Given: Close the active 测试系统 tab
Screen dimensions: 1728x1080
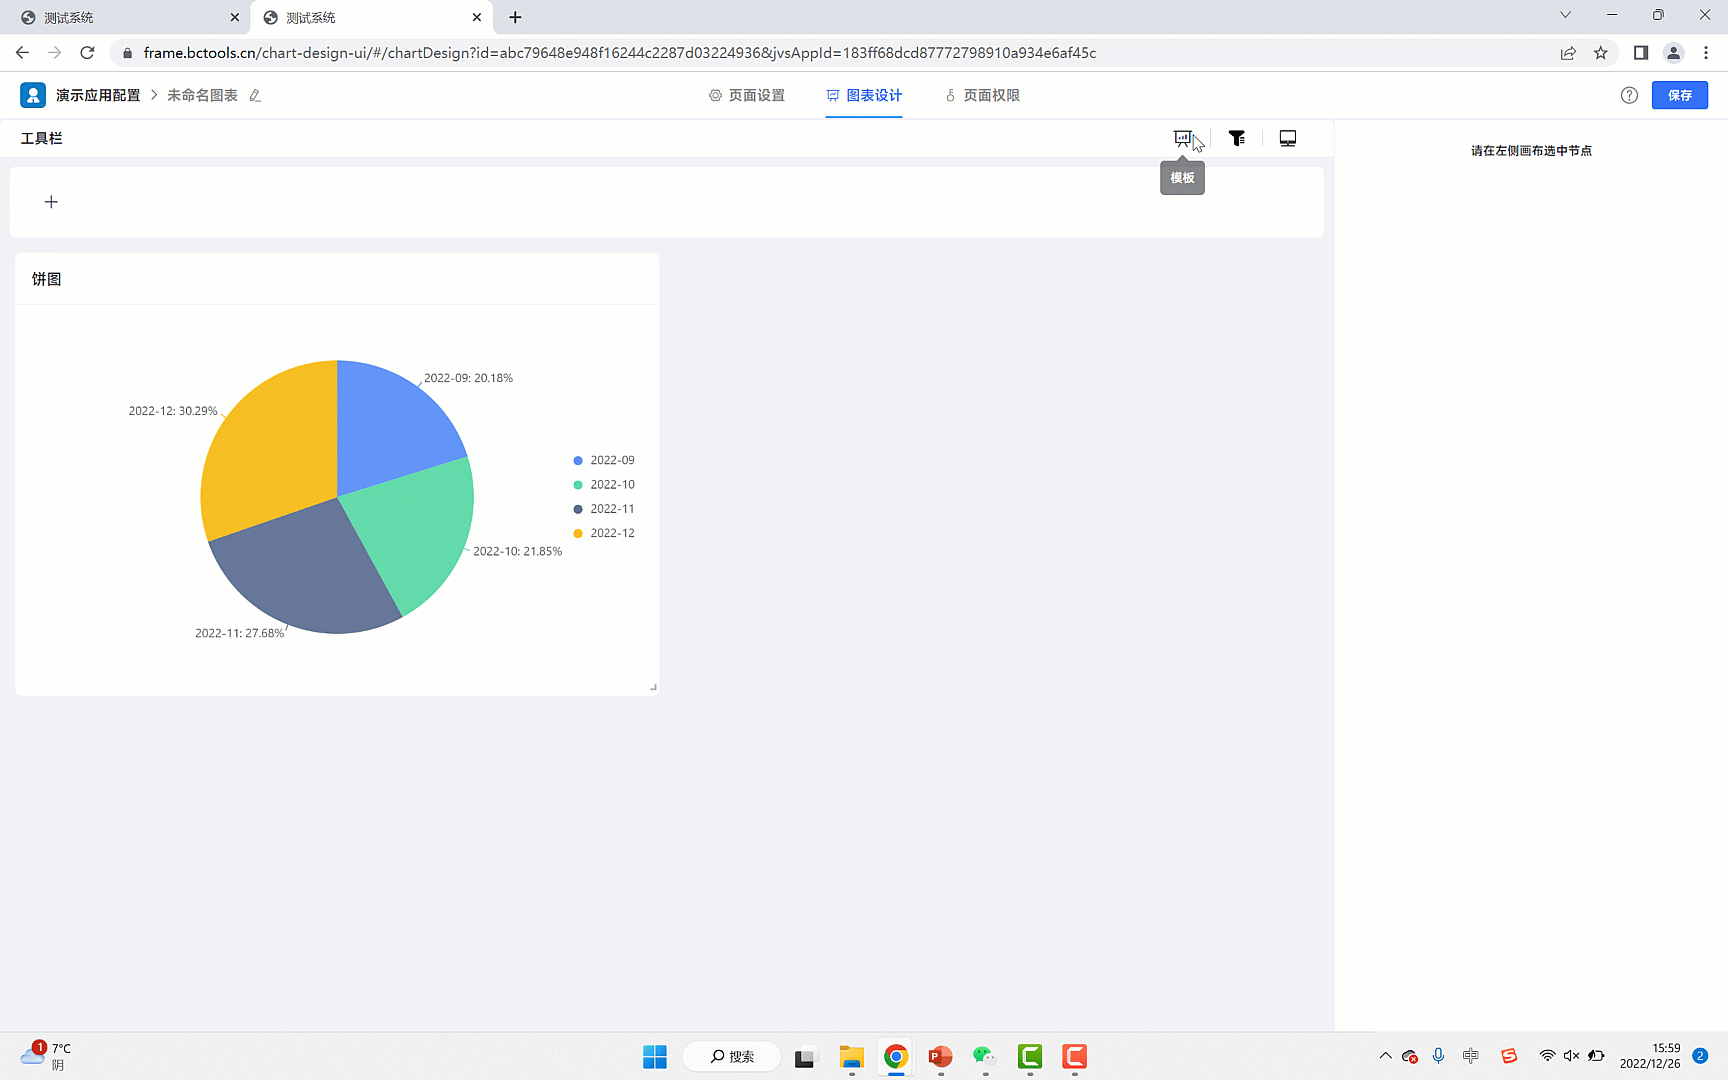Looking at the screenshot, I should tap(477, 17).
